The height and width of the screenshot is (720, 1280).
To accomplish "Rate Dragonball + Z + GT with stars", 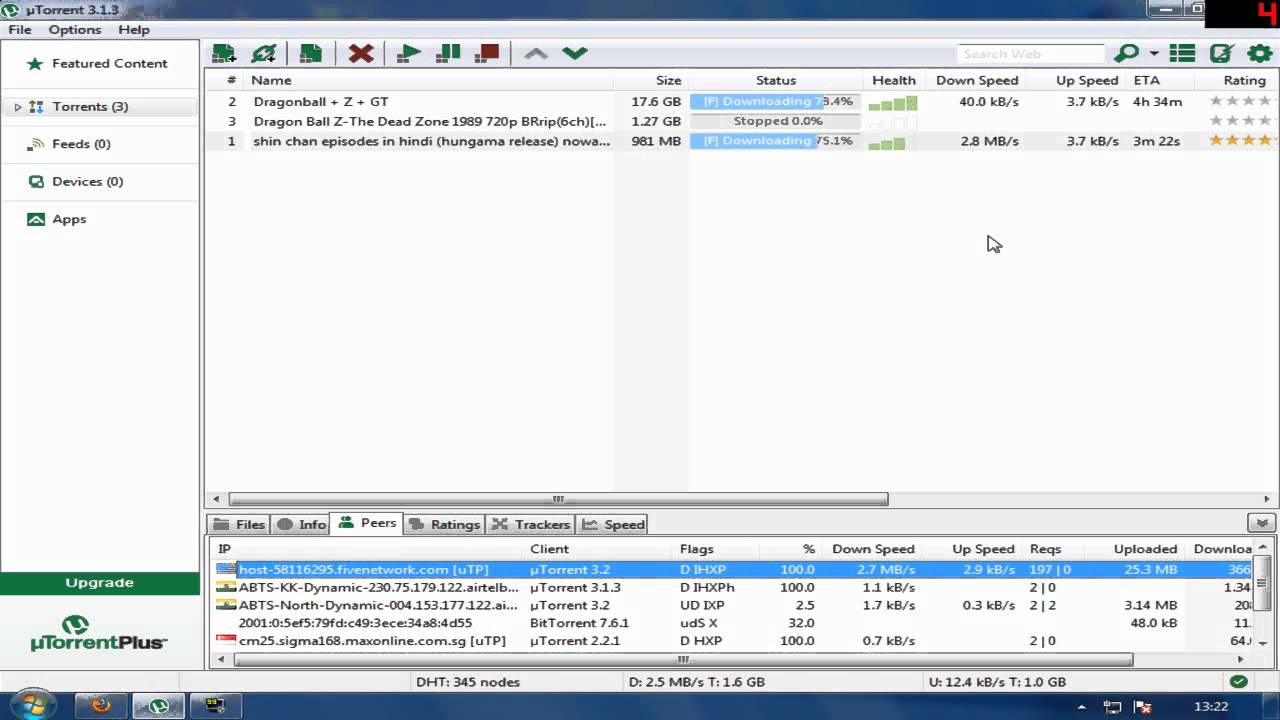I will click(1242, 101).
